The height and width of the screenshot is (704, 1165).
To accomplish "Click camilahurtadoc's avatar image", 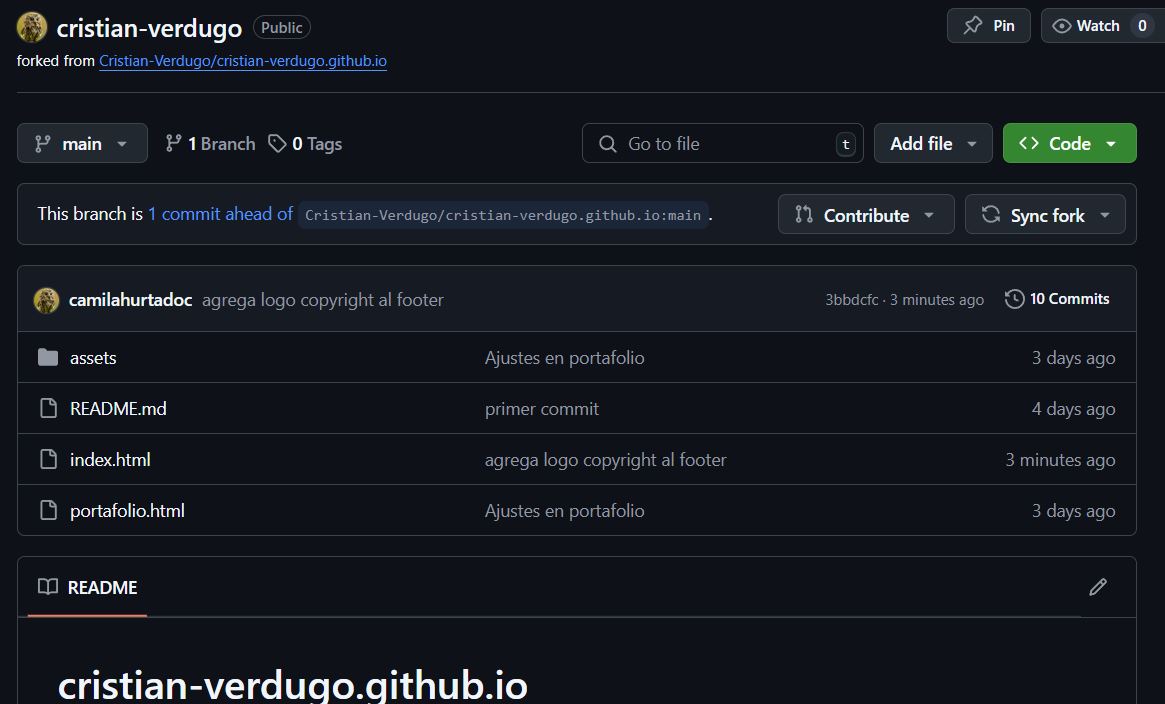I will 46,299.
